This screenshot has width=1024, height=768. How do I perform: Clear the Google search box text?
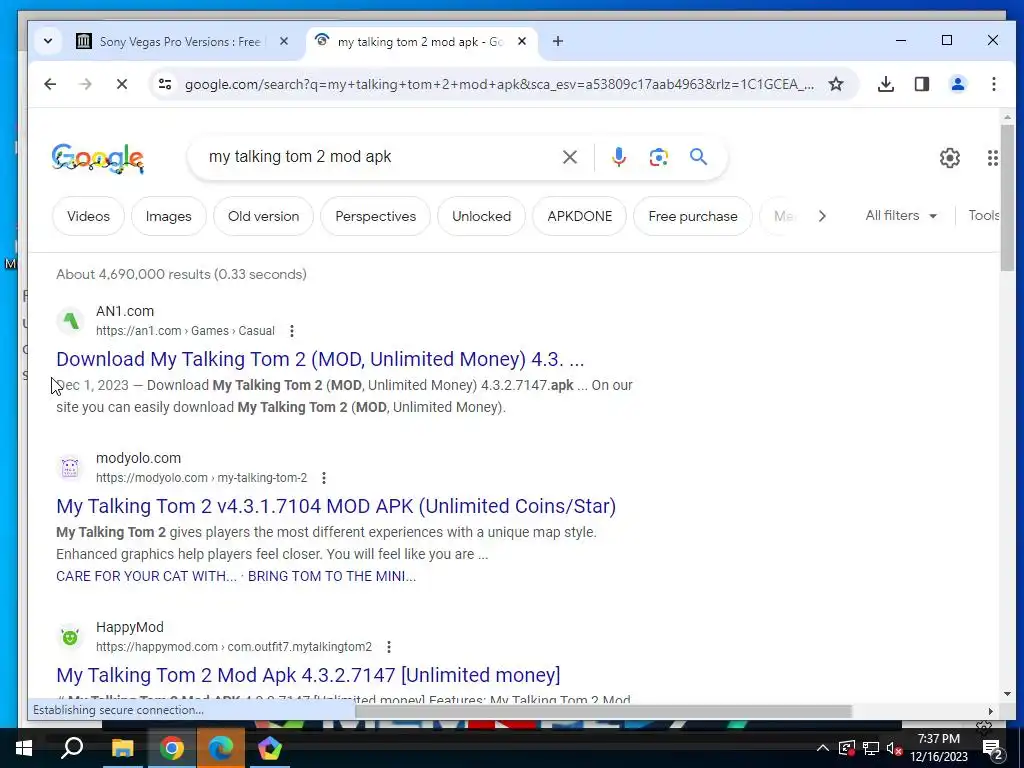click(x=569, y=157)
